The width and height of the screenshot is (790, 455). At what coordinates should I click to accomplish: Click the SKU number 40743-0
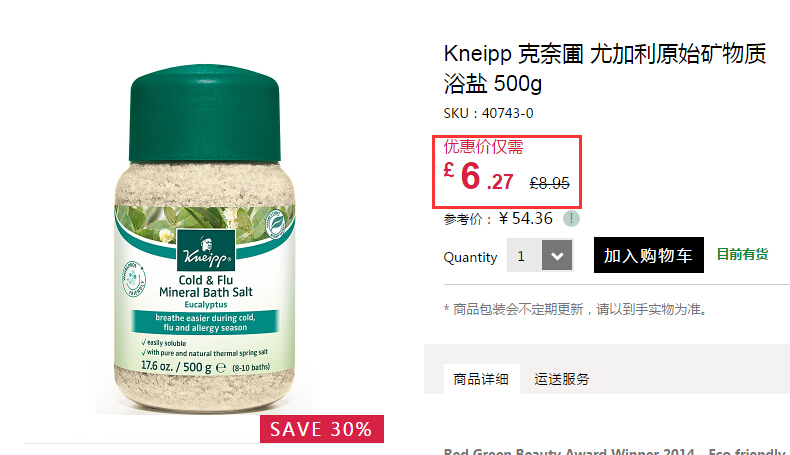coord(507,113)
